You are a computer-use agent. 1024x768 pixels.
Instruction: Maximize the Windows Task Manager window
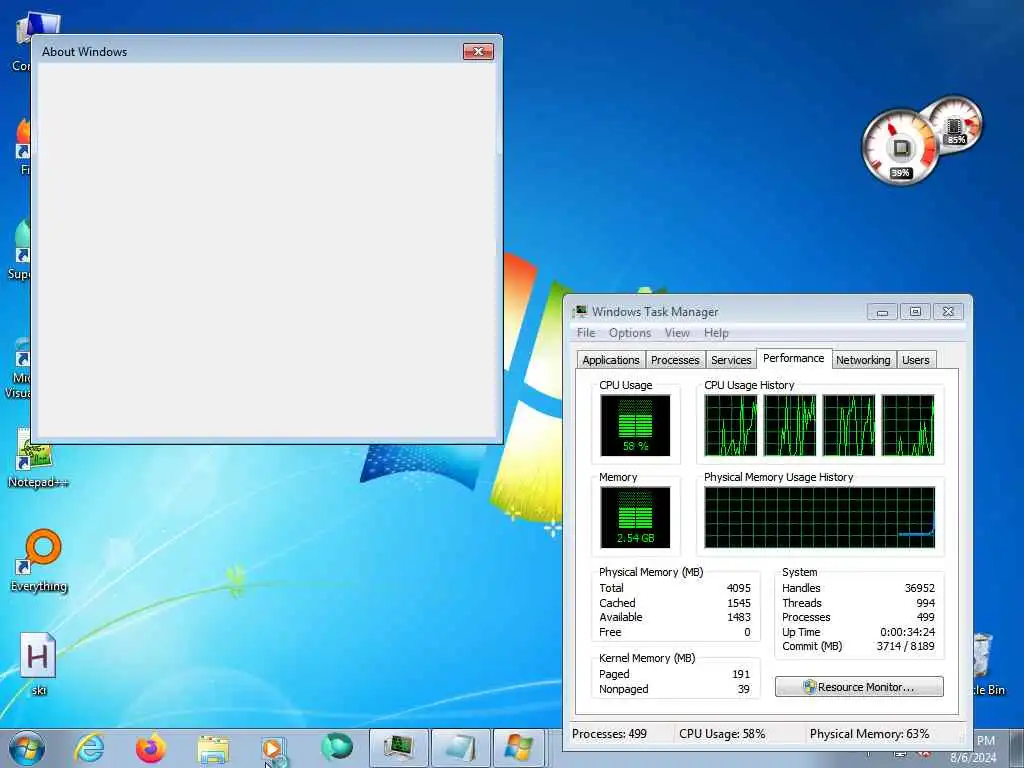coord(915,312)
